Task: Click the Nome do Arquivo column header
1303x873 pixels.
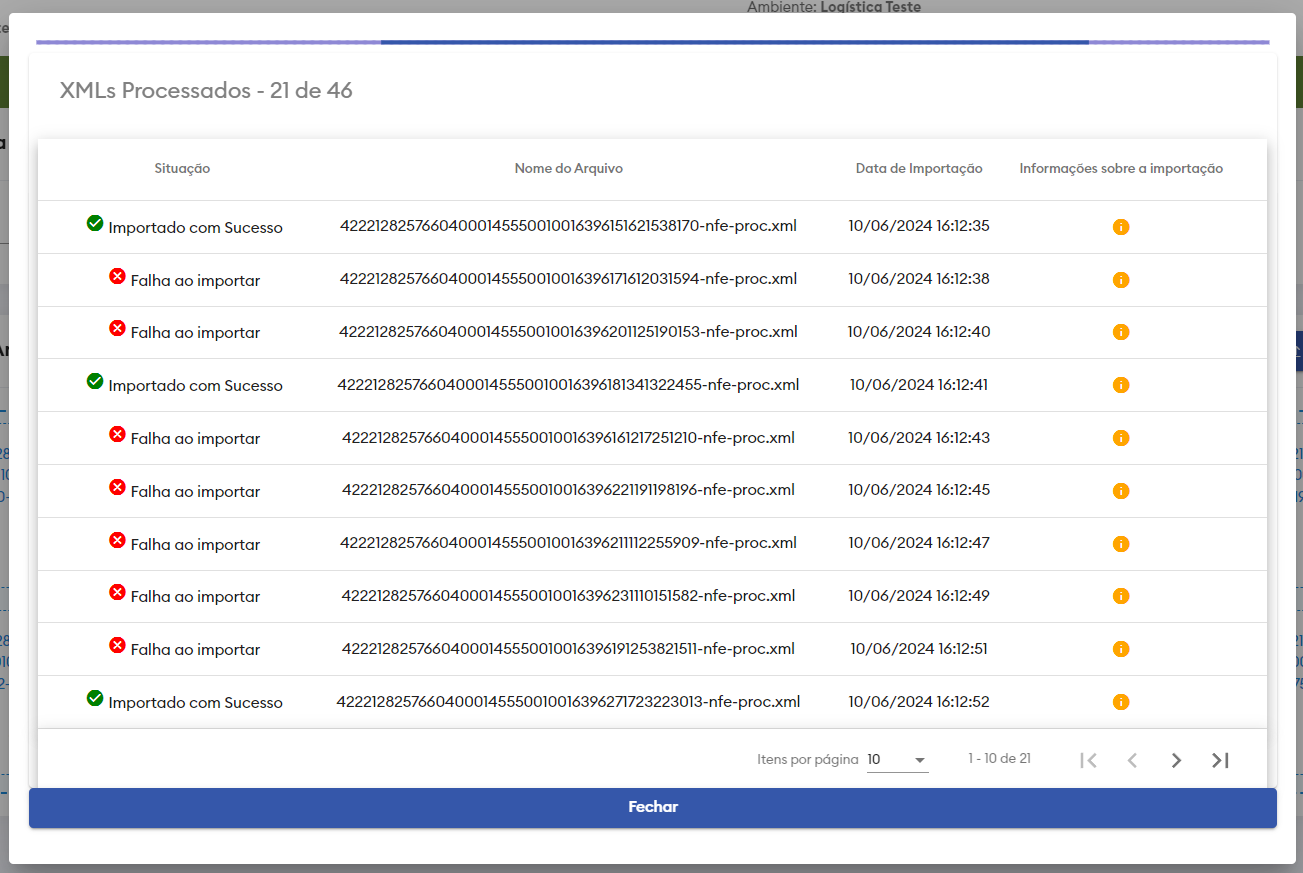Action: click(568, 169)
